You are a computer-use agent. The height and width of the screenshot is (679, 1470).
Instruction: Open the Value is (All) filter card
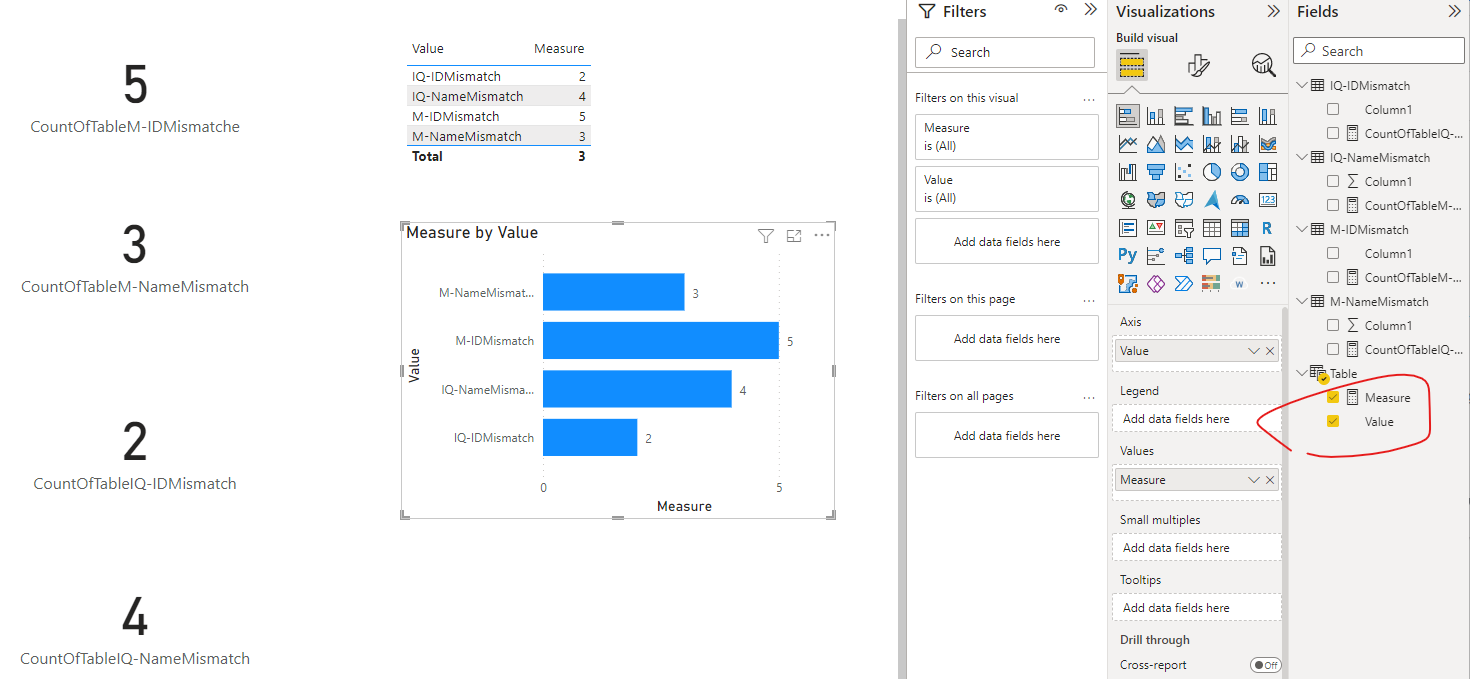tap(1007, 189)
